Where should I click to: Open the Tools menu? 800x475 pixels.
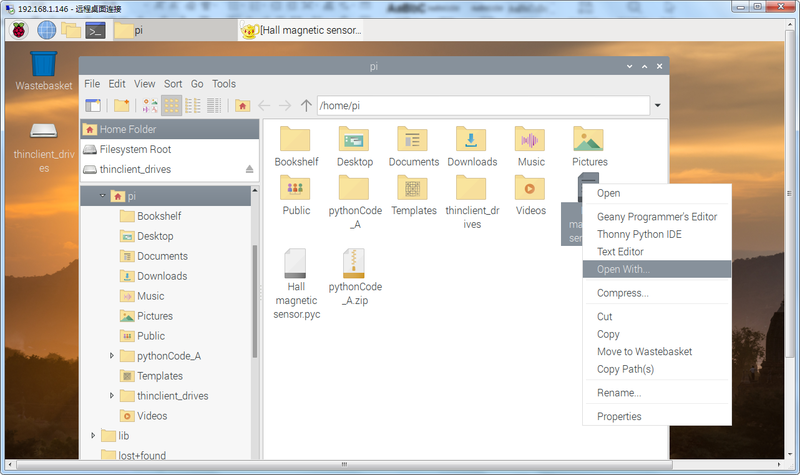pyautogui.click(x=224, y=84)
